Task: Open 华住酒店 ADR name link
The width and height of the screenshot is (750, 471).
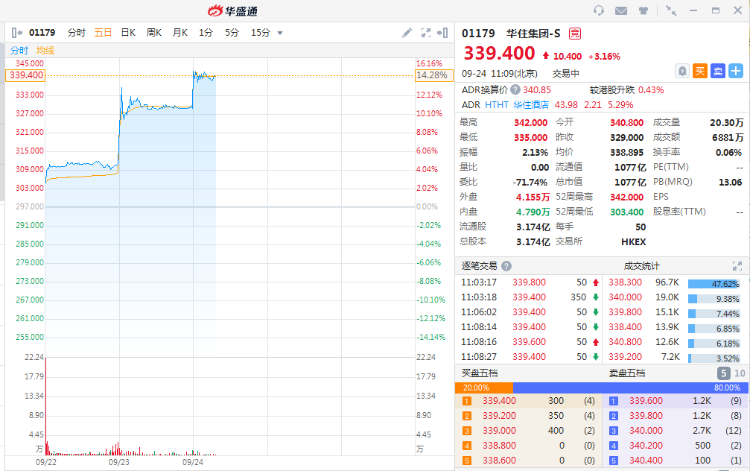Action: pyautogui.click(x=531, y=105)
